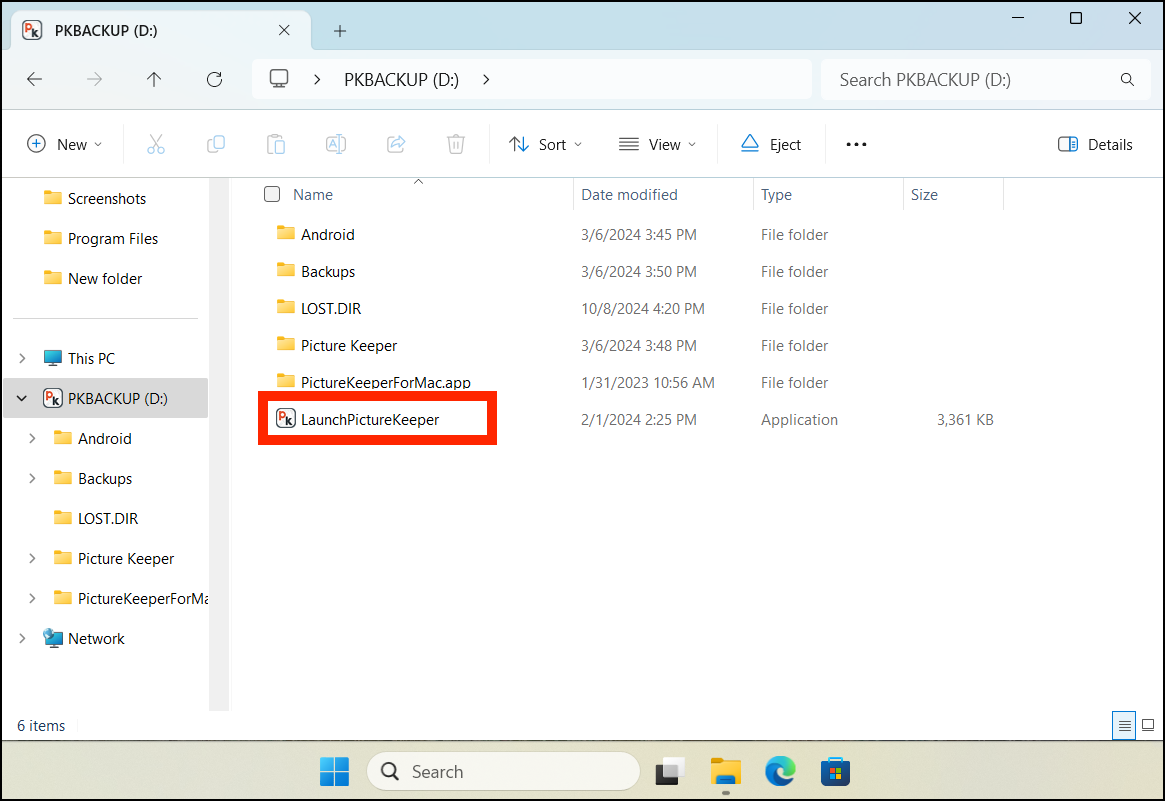Expand the Backups tree node
This screenshot has height=801, width=1165.
[x=32, y=479]
